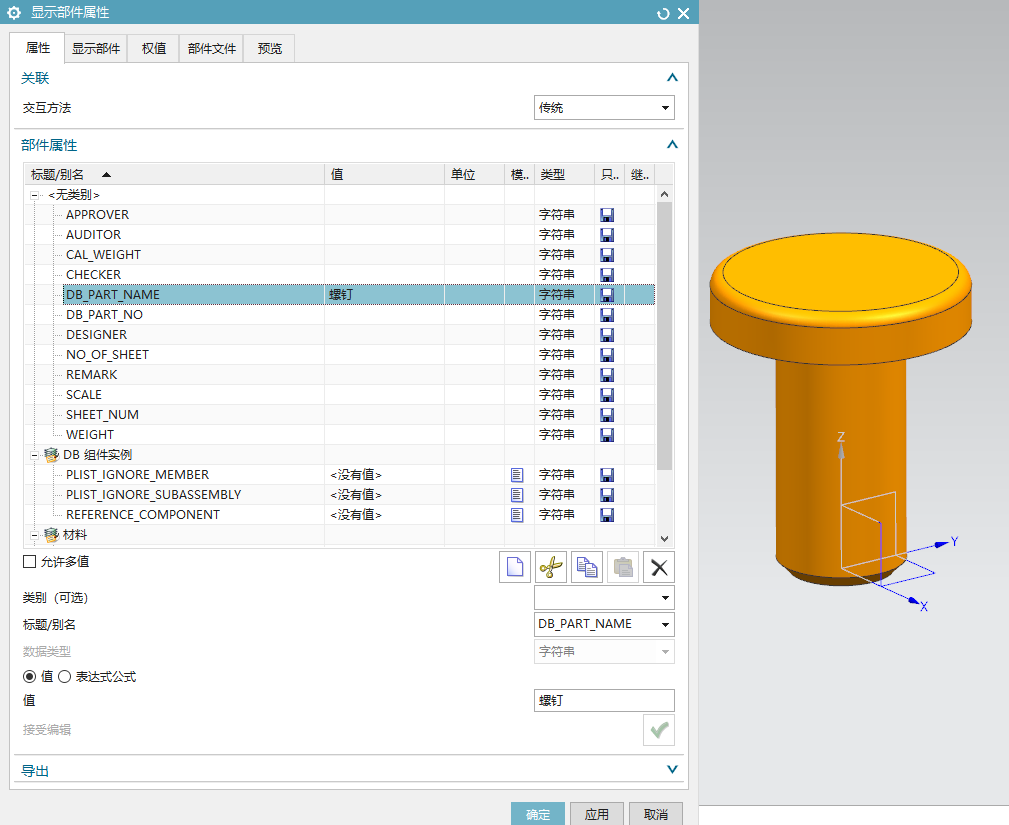Click the save icon in the CHECKER row

607,275
